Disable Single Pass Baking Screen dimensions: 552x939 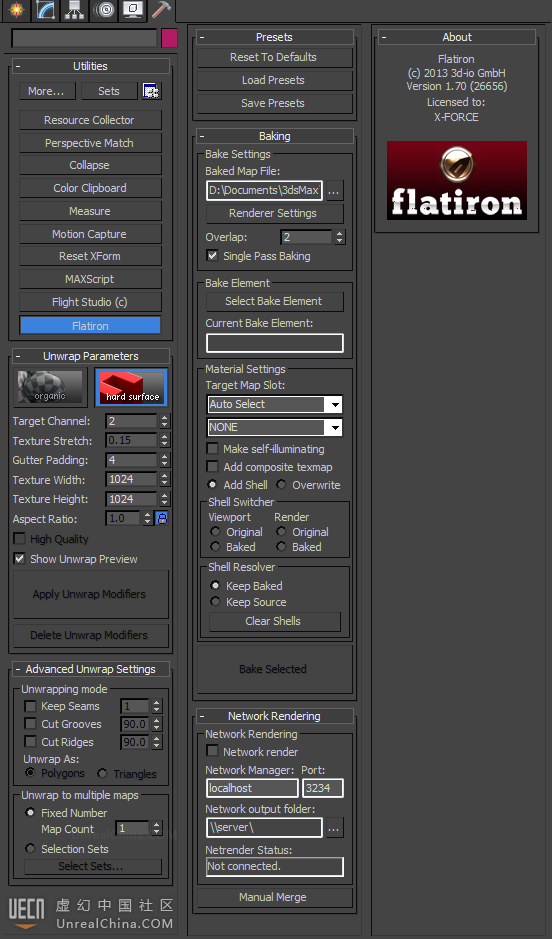point(212,256)
